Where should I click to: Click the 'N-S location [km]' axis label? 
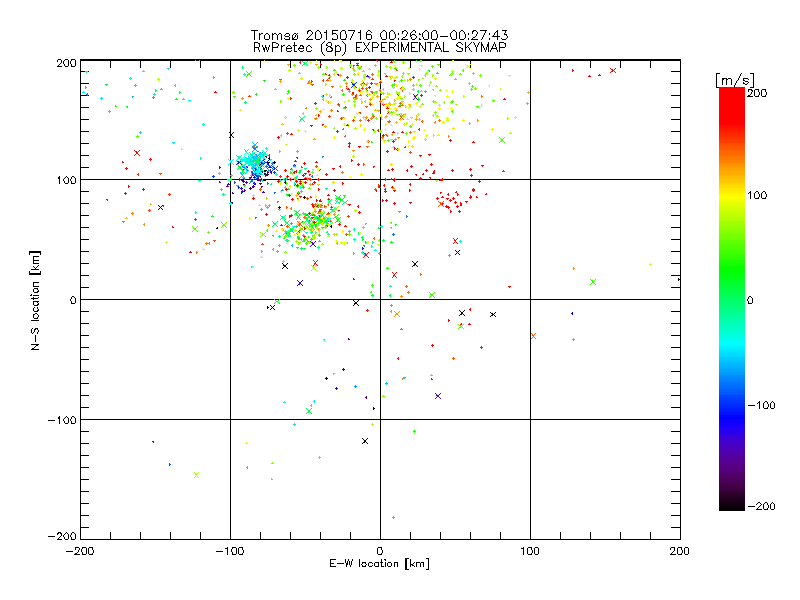pyautogui.click(x=35, y=301)
